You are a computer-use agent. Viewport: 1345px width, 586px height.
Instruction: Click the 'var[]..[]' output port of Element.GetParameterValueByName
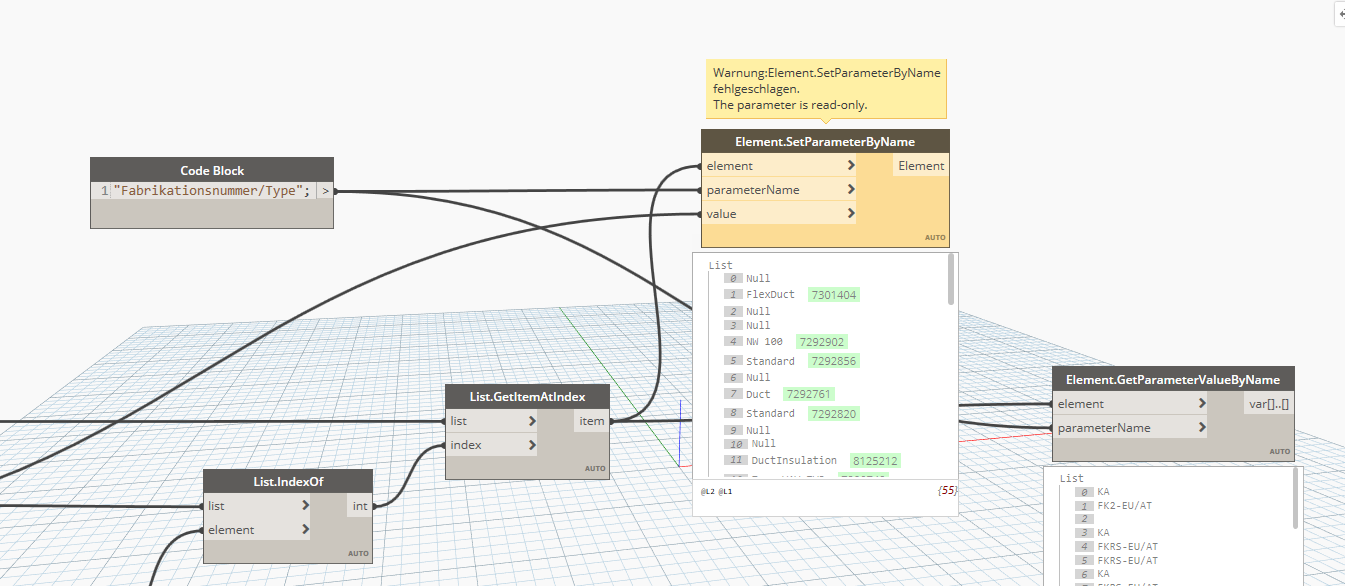pos(1269,404)
